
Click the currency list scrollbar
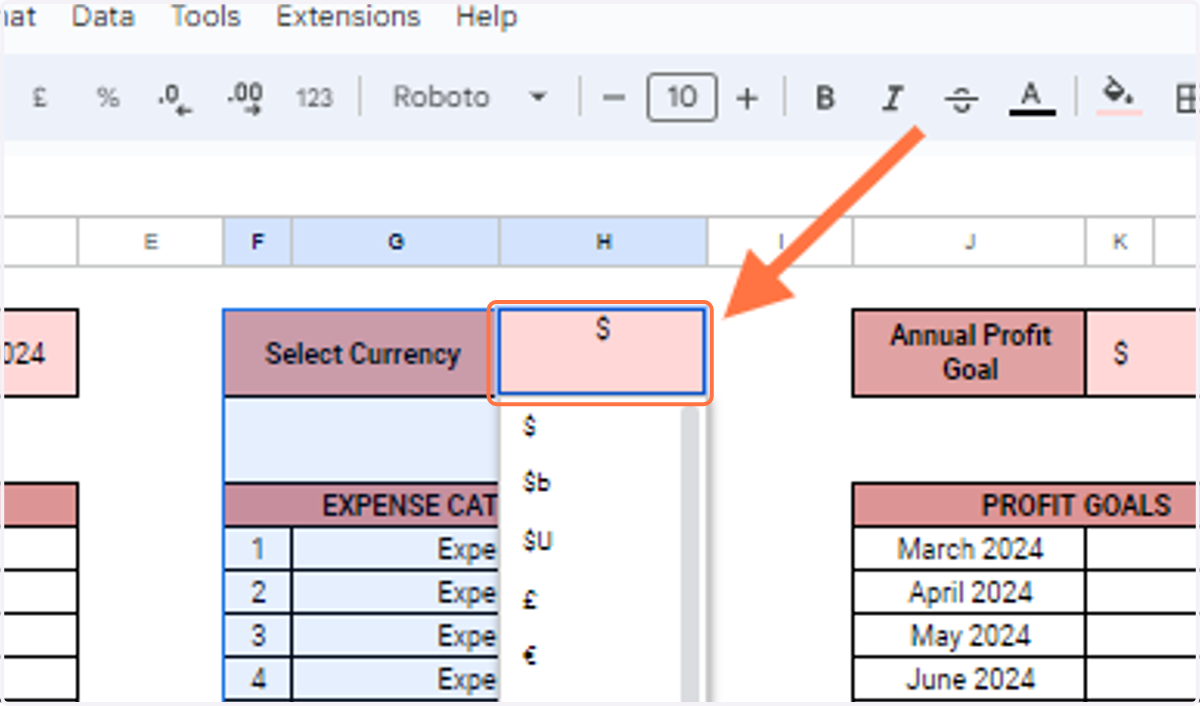pos(689,556)
